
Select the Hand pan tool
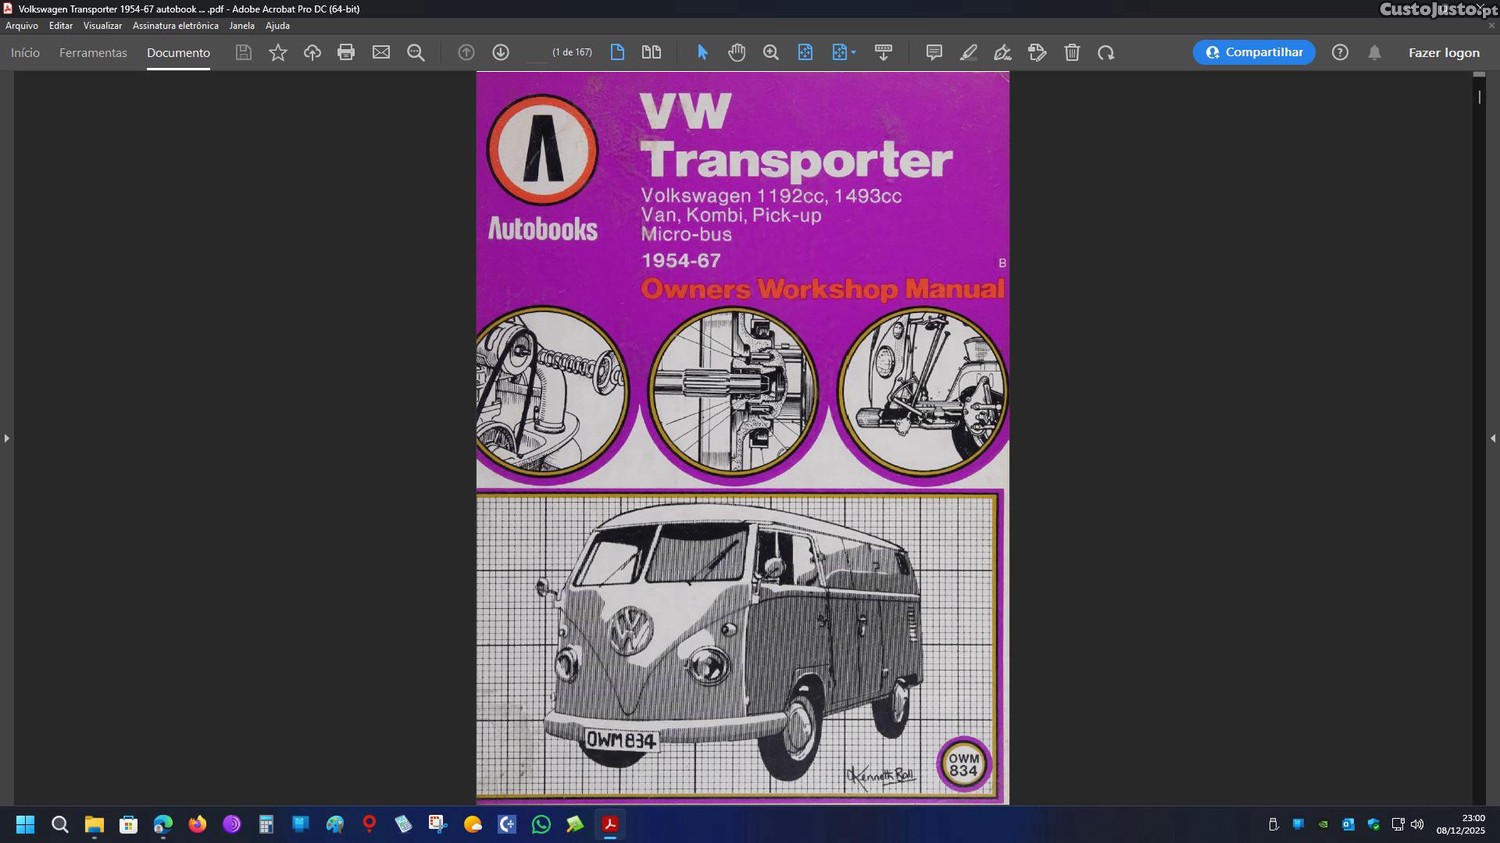[737, 53]
